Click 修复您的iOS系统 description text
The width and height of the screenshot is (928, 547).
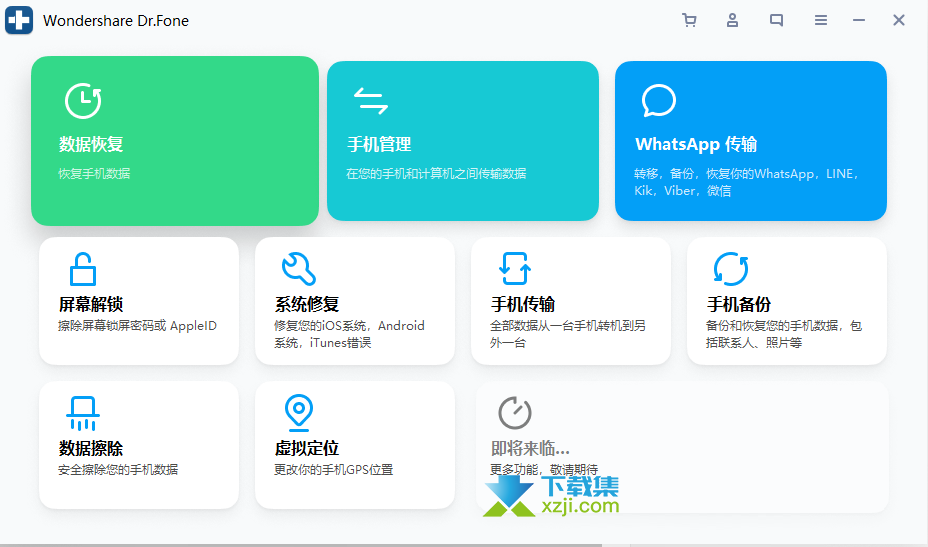(349, 334)
